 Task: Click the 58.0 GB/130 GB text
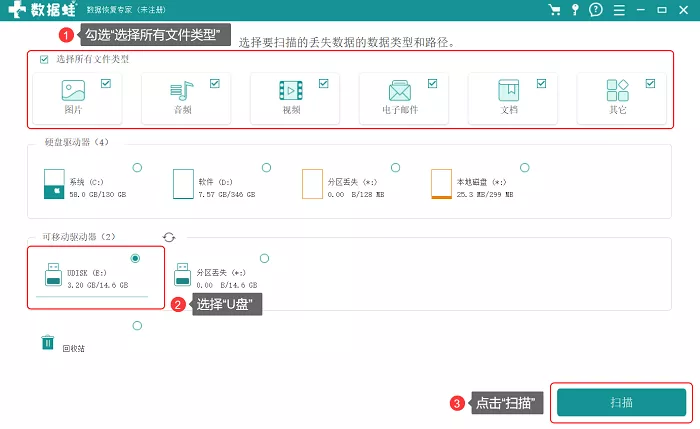click(x=98, y=195)
